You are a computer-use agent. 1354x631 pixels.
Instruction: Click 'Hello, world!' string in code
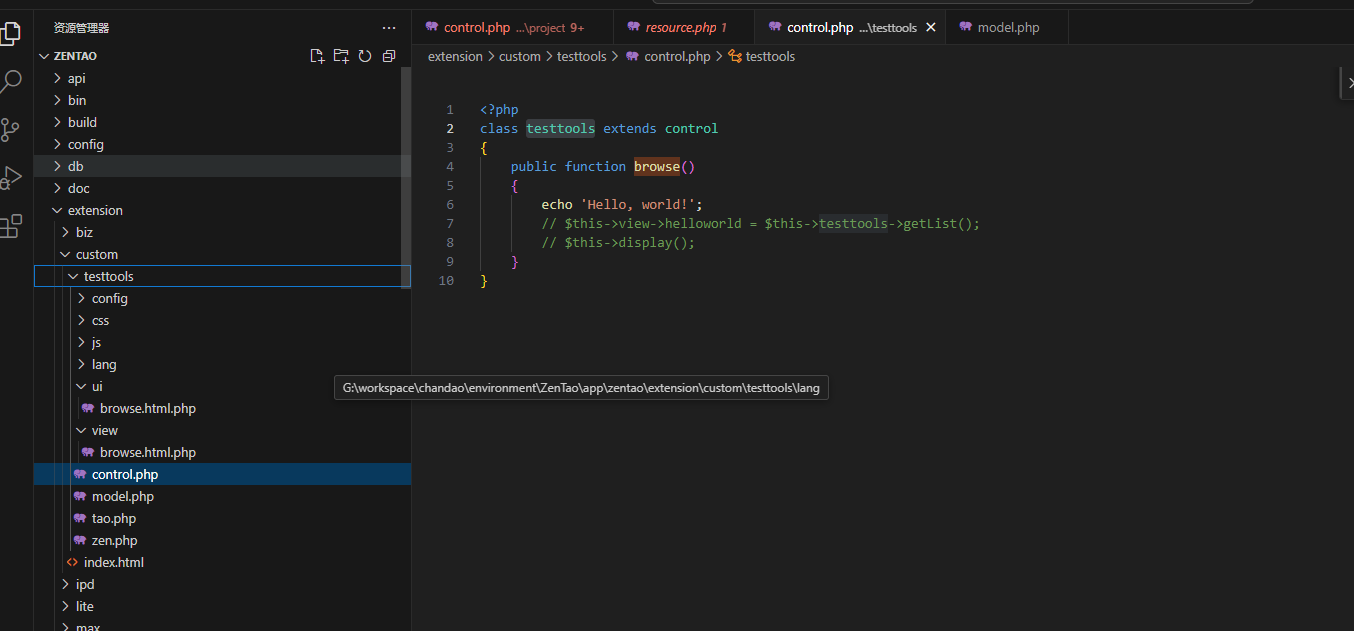638,204
